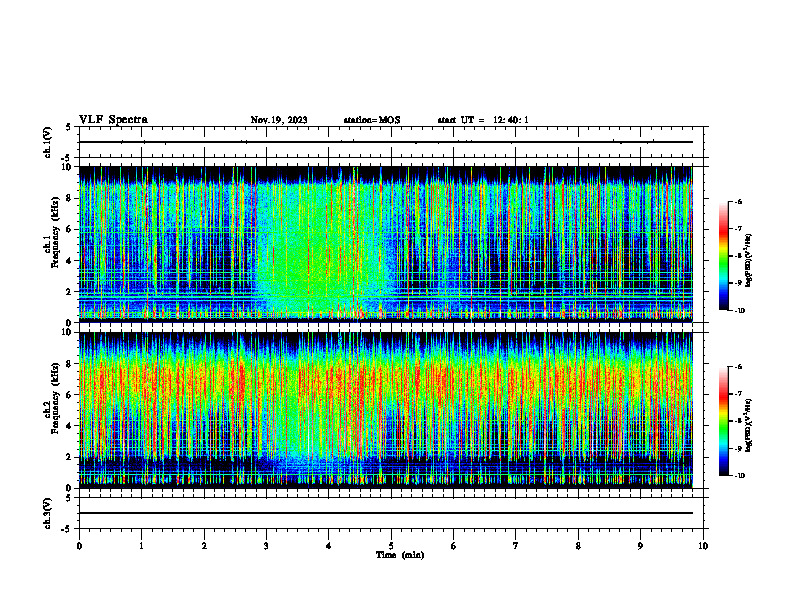The width and height of the screenshot is (792, 612).
Task: Click the ch.1 spectrogram color scale bar
Action: coord(724,256)
